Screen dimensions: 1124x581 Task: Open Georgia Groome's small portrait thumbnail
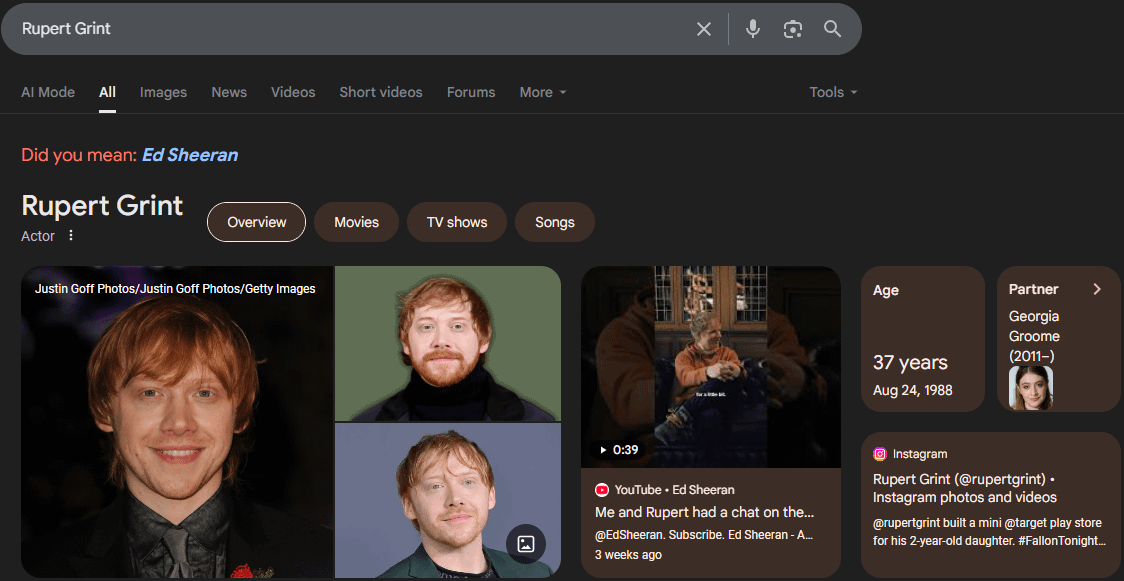coord(1031,388)
